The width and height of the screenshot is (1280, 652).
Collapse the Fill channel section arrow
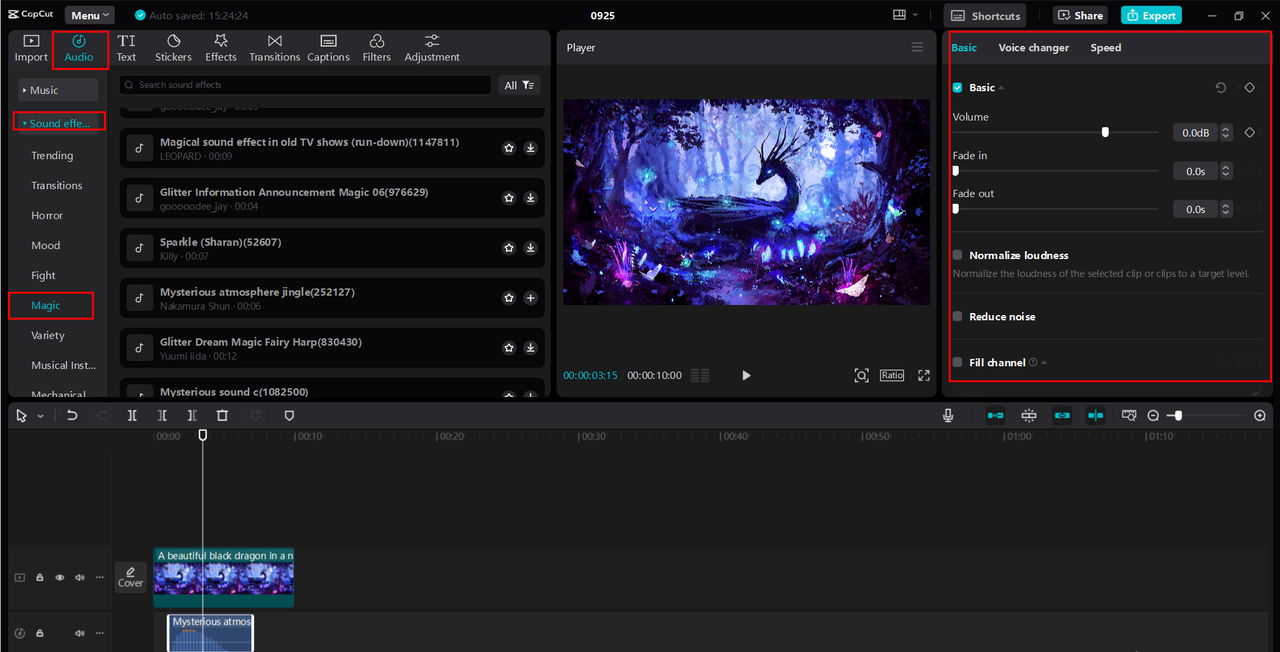click(x=1044, y=362)
